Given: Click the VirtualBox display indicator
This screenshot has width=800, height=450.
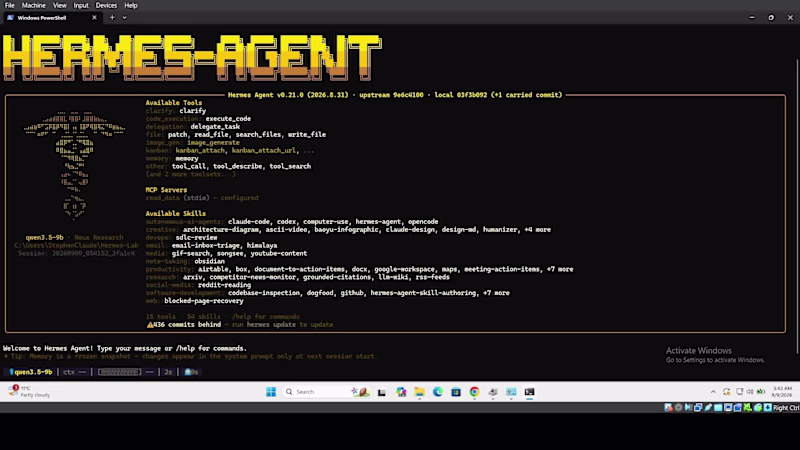Looking at the screenshot, I should (x=728, y=407).
